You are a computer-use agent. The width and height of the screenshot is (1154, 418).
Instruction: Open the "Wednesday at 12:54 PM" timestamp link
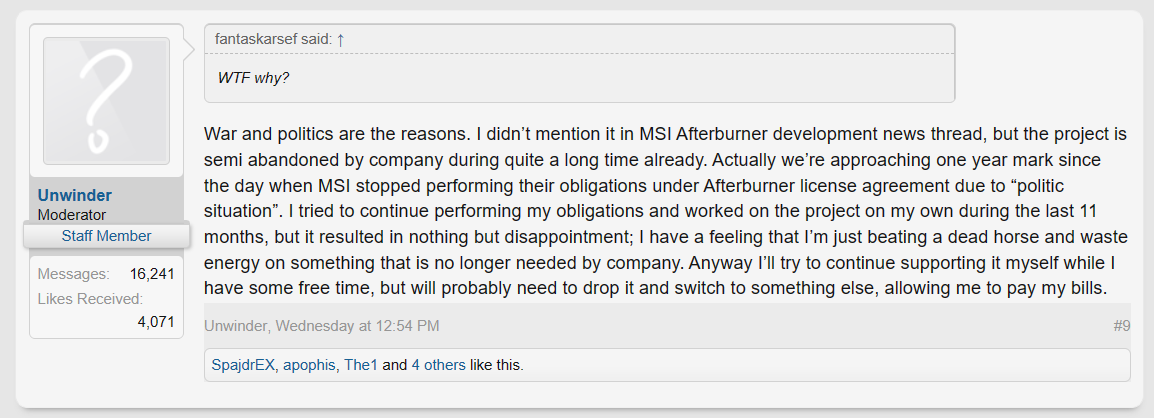[x=358, y=326]
